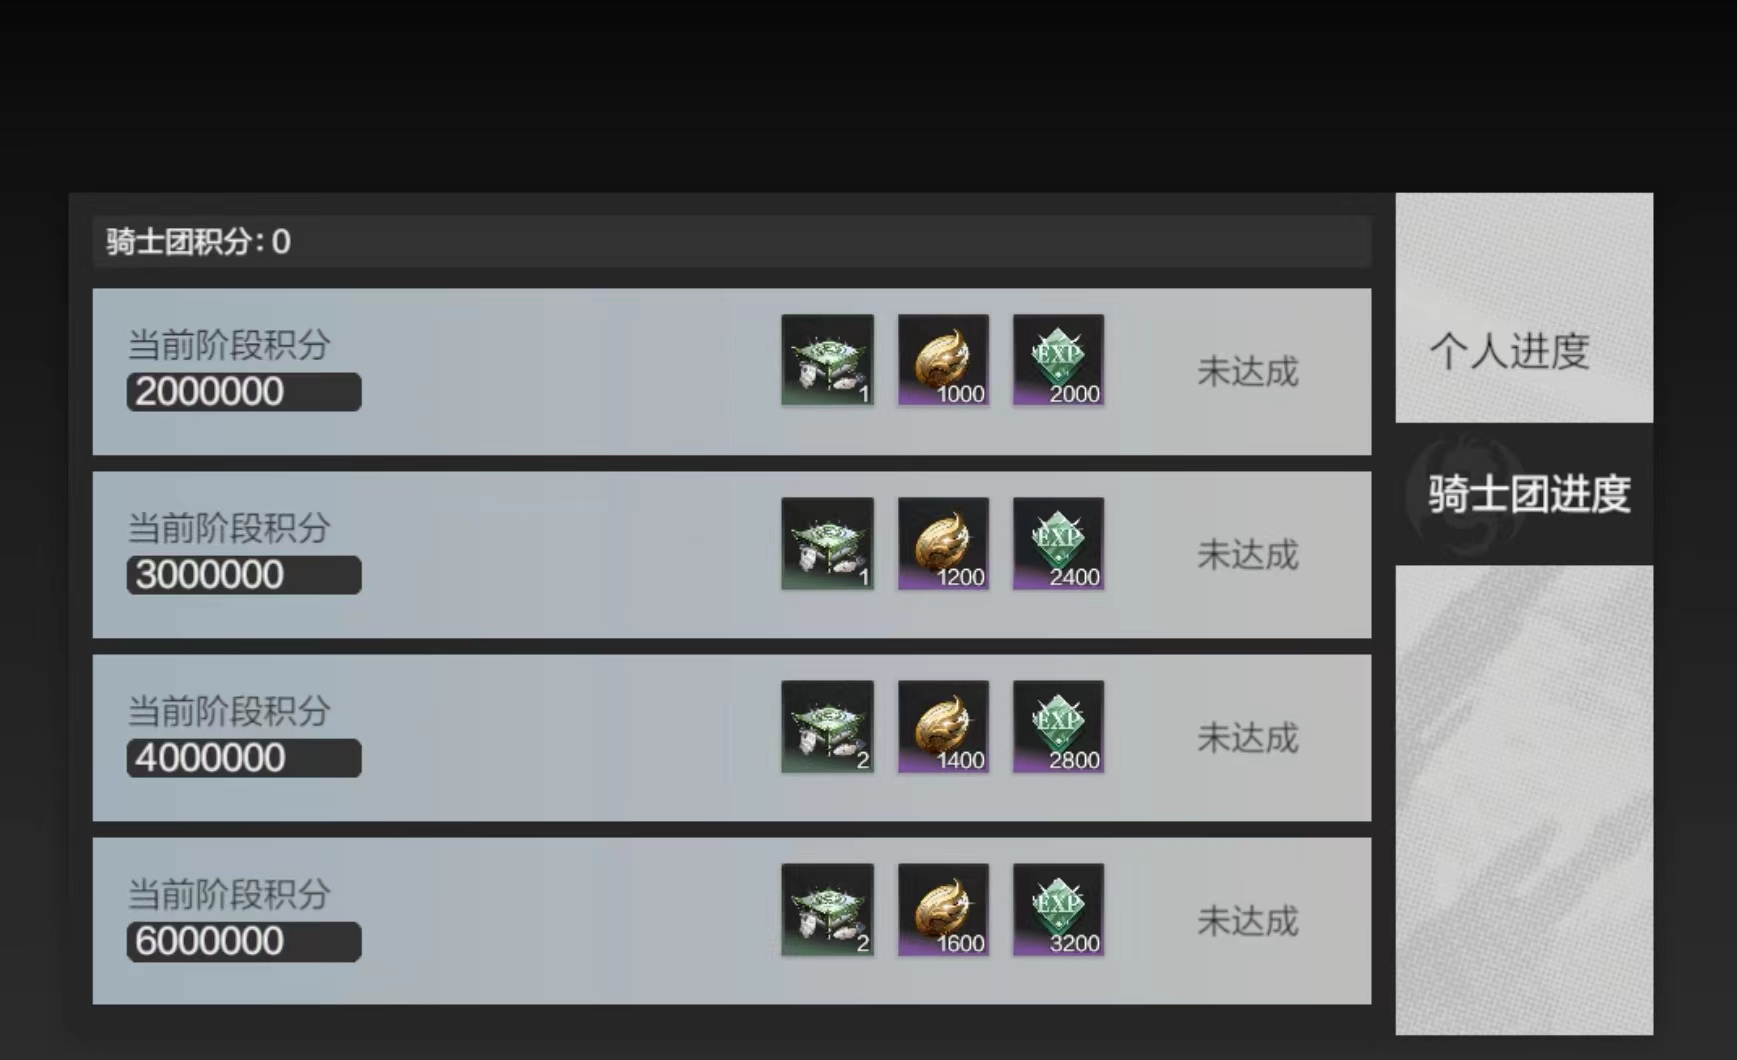Tap the treasure chest reward in 2000000 tier
The image size is (1737, 1060).
[x=827, y=360]
